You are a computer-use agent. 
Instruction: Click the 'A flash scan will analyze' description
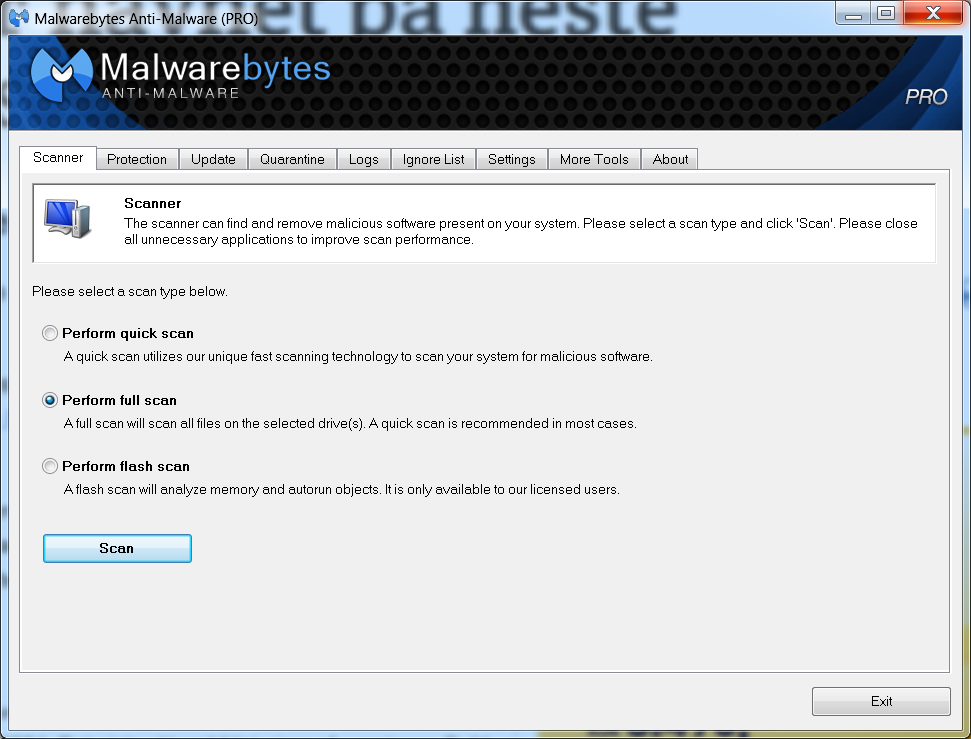[341, 489]
